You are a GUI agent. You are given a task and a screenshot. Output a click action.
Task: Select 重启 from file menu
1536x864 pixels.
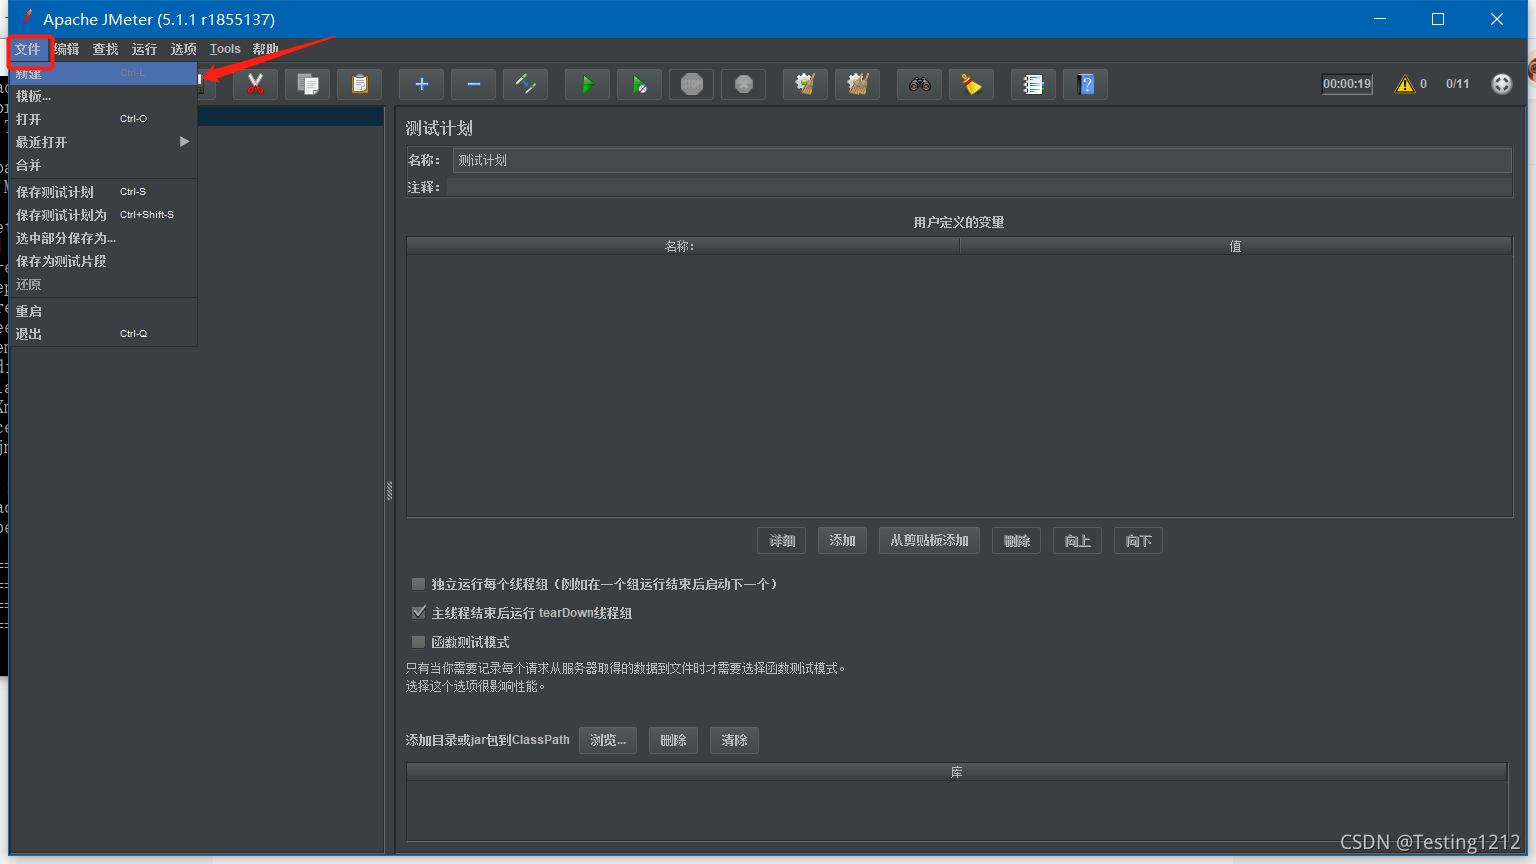(103, 311)
